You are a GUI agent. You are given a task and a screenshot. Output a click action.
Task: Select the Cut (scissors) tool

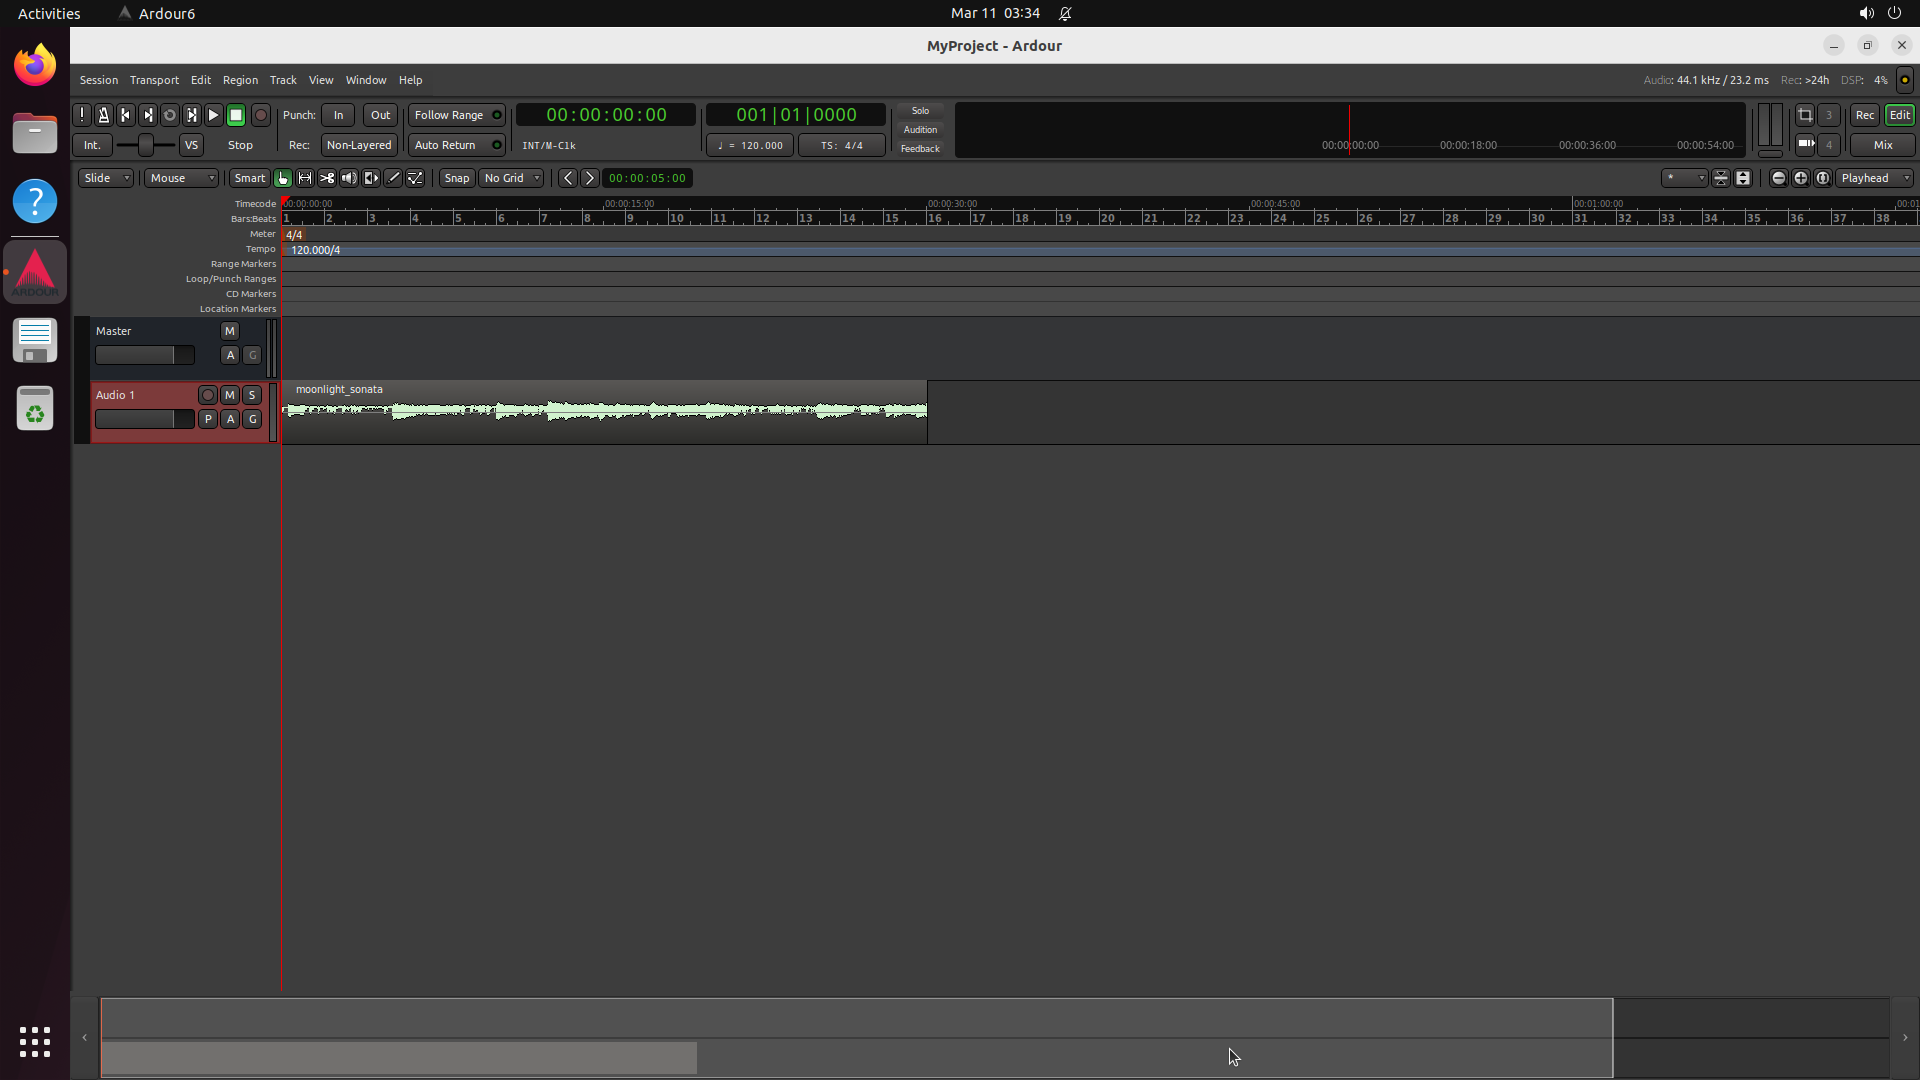point(327,178)
